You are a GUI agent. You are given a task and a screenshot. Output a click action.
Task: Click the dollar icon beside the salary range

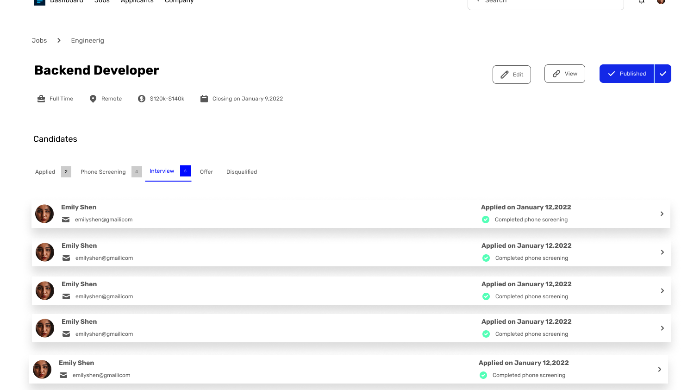pyautogui.click(x=142, y=99)
